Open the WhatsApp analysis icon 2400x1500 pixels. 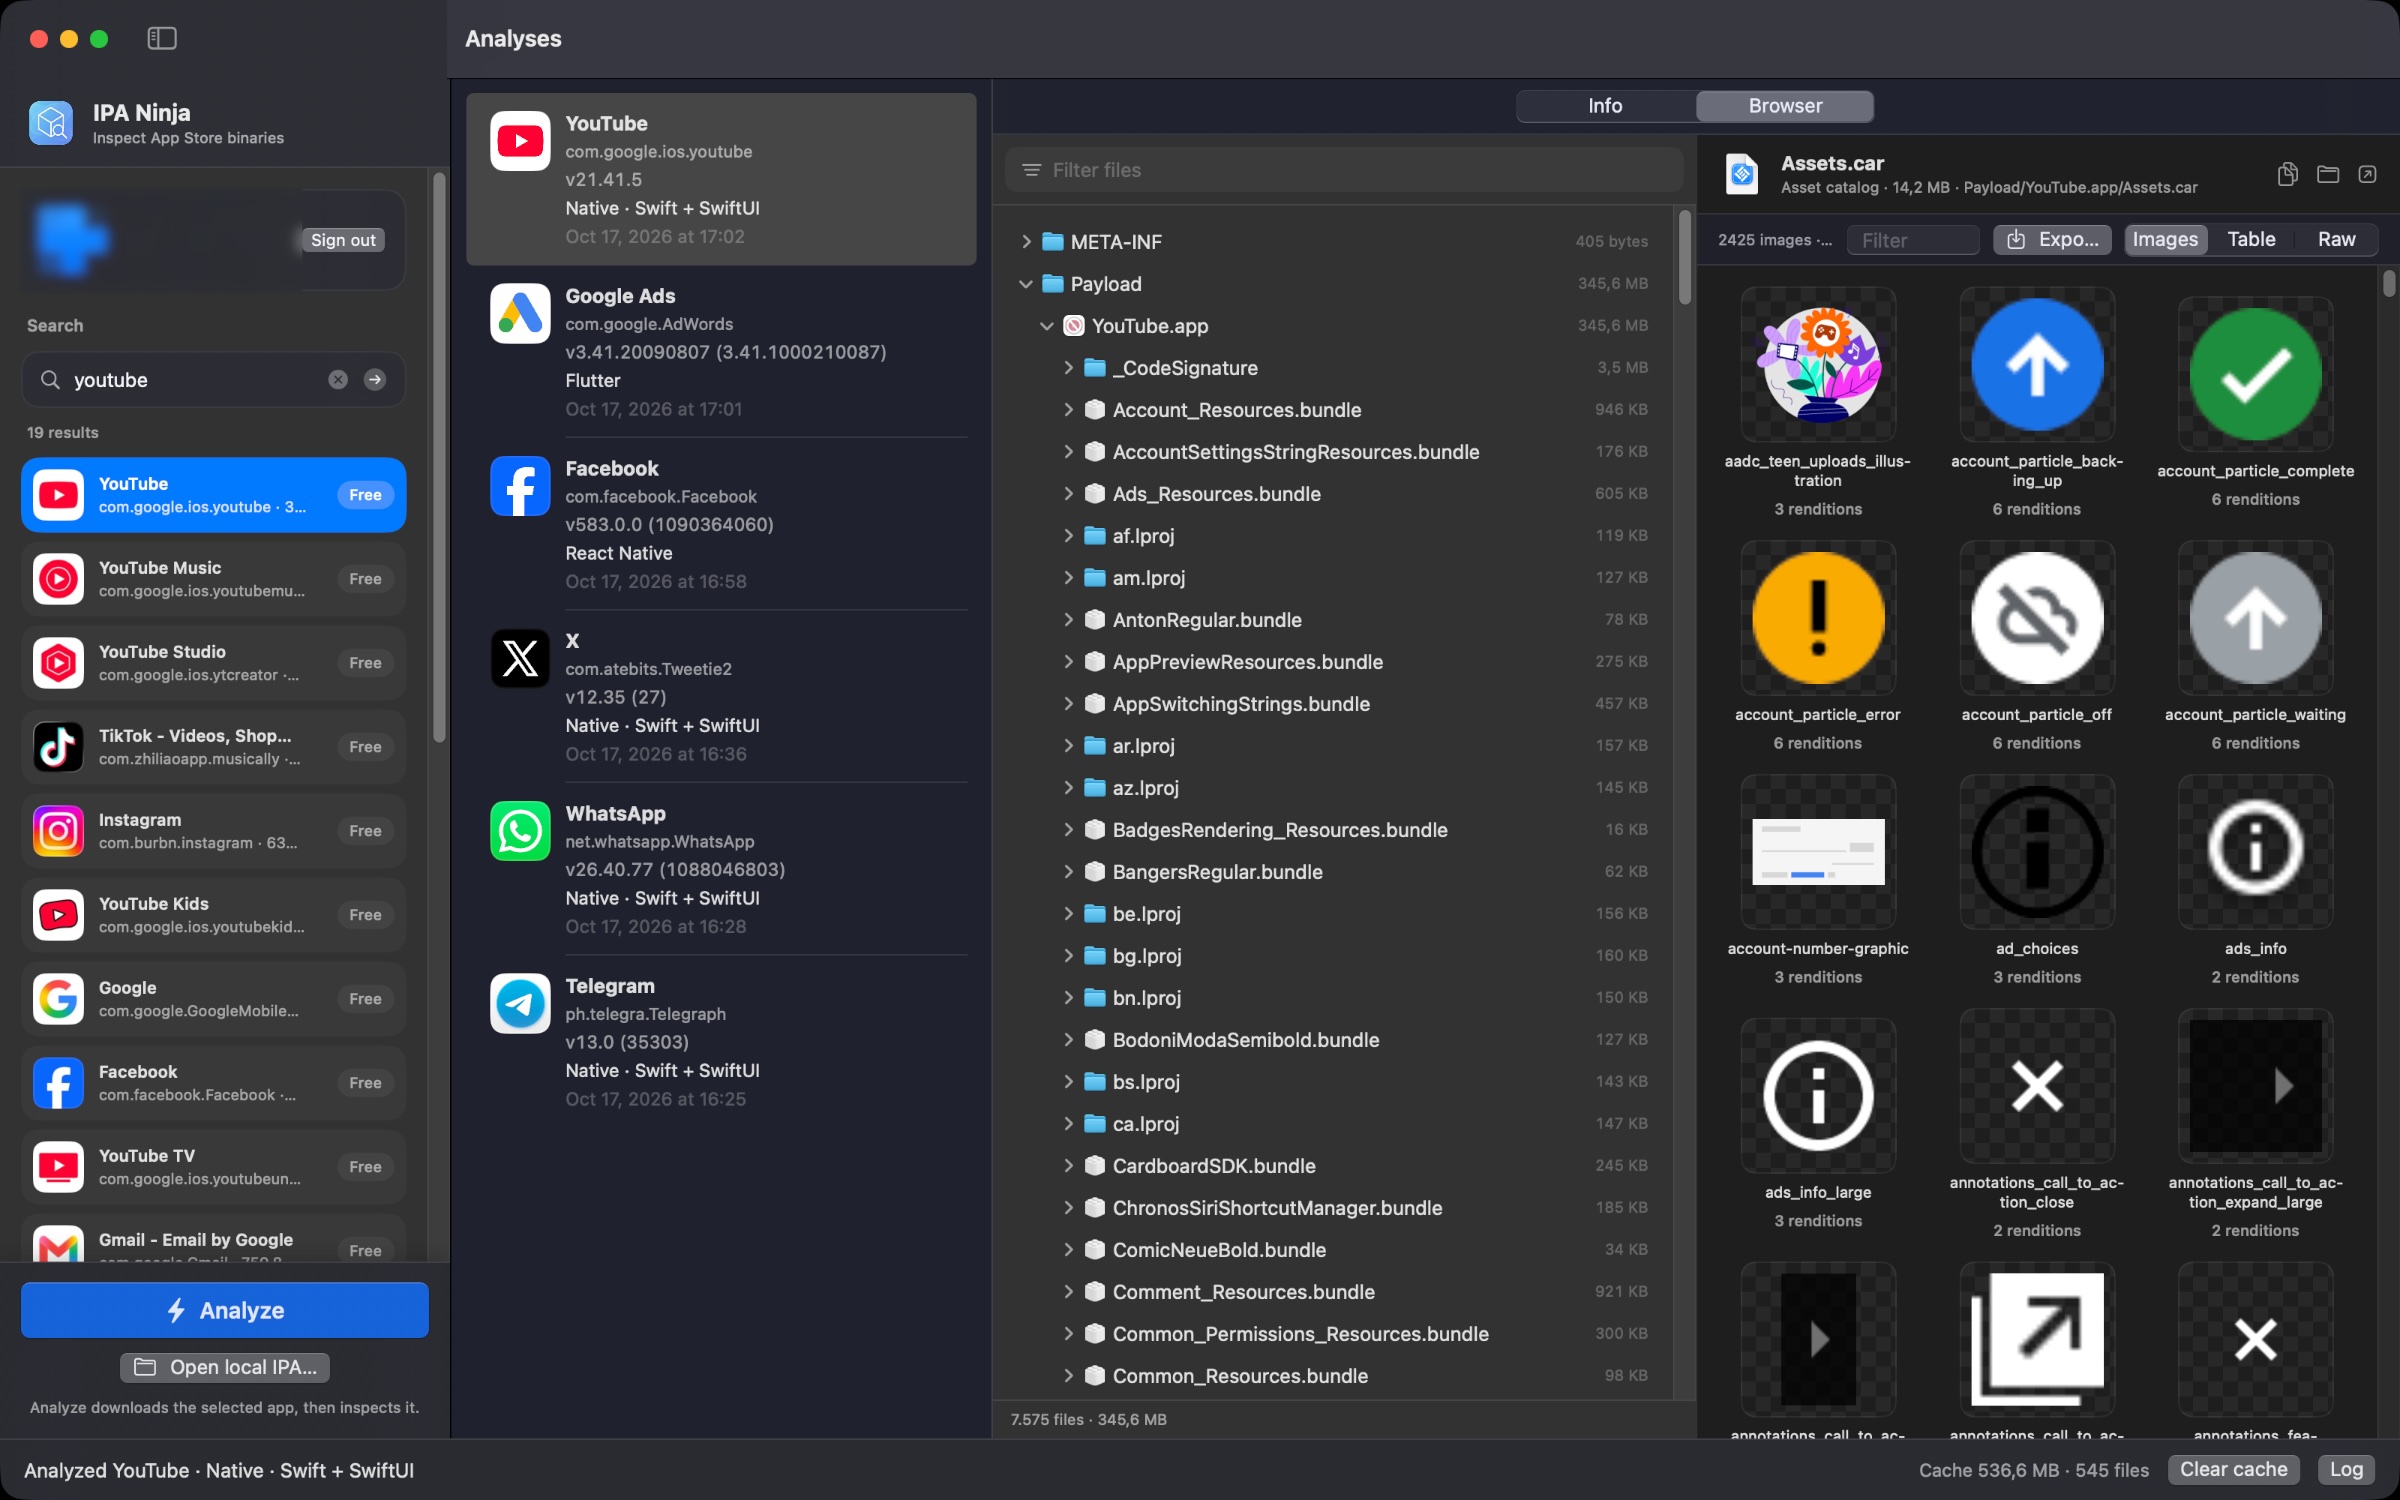point(520,831)
